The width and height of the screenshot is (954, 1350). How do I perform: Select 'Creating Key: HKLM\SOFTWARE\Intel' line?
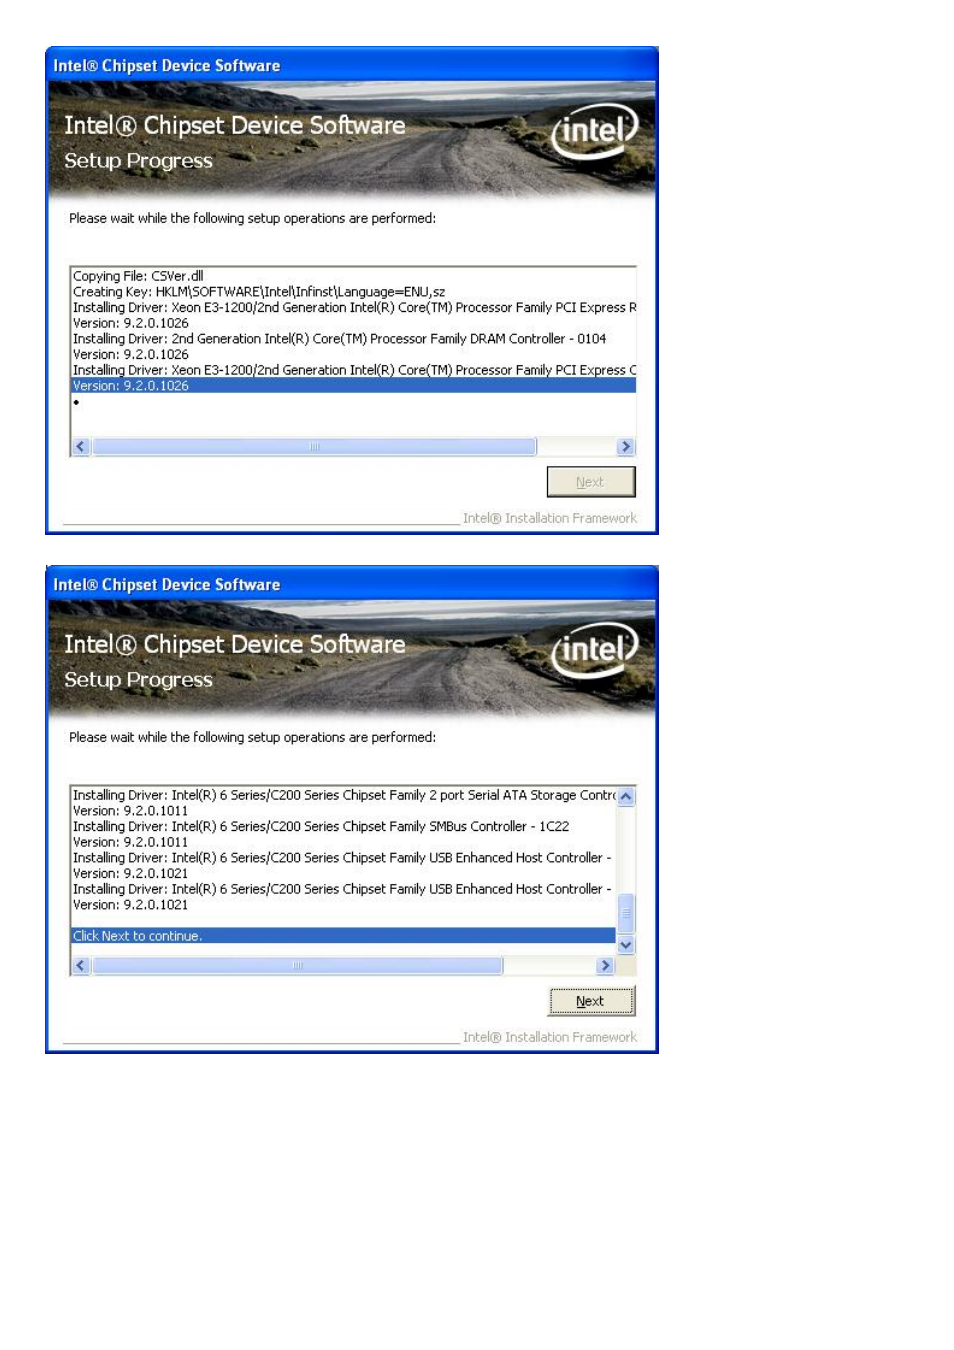[x=259, y=292]
